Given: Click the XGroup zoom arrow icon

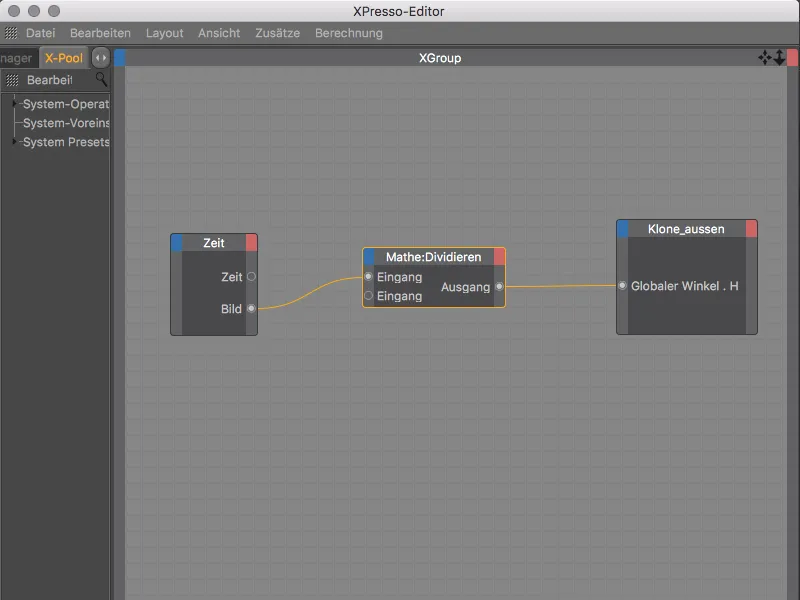Looking at the screenshot, I should [x=779, y=58].
